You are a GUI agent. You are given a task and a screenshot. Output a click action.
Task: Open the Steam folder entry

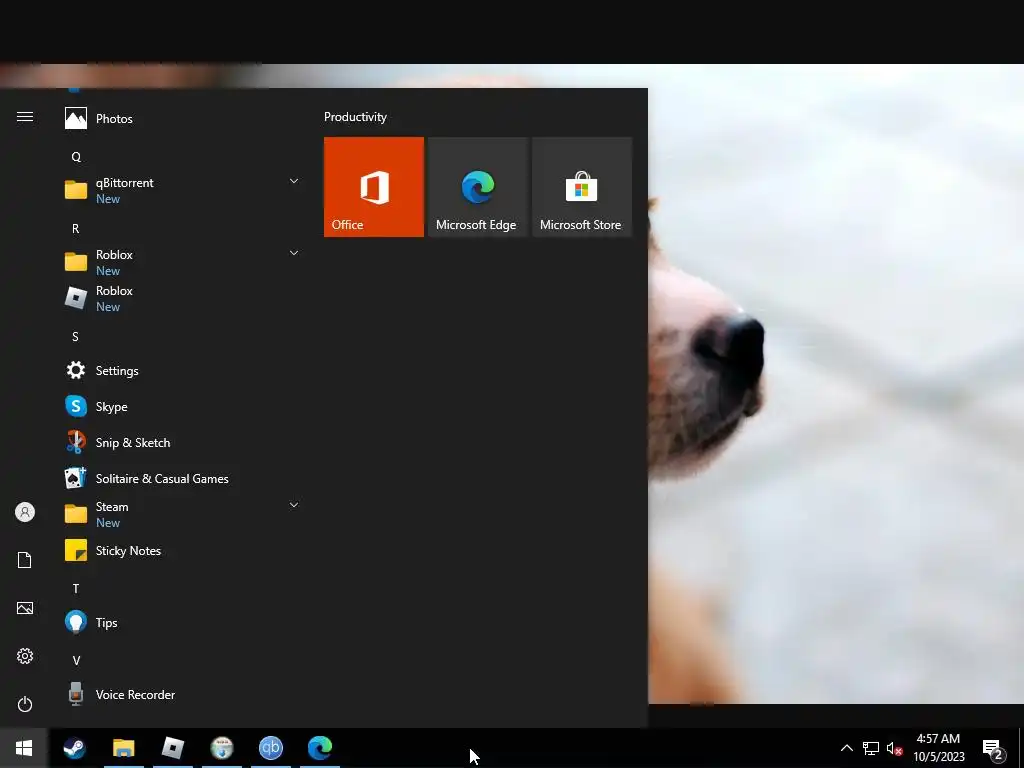click(x=182, y=514)
